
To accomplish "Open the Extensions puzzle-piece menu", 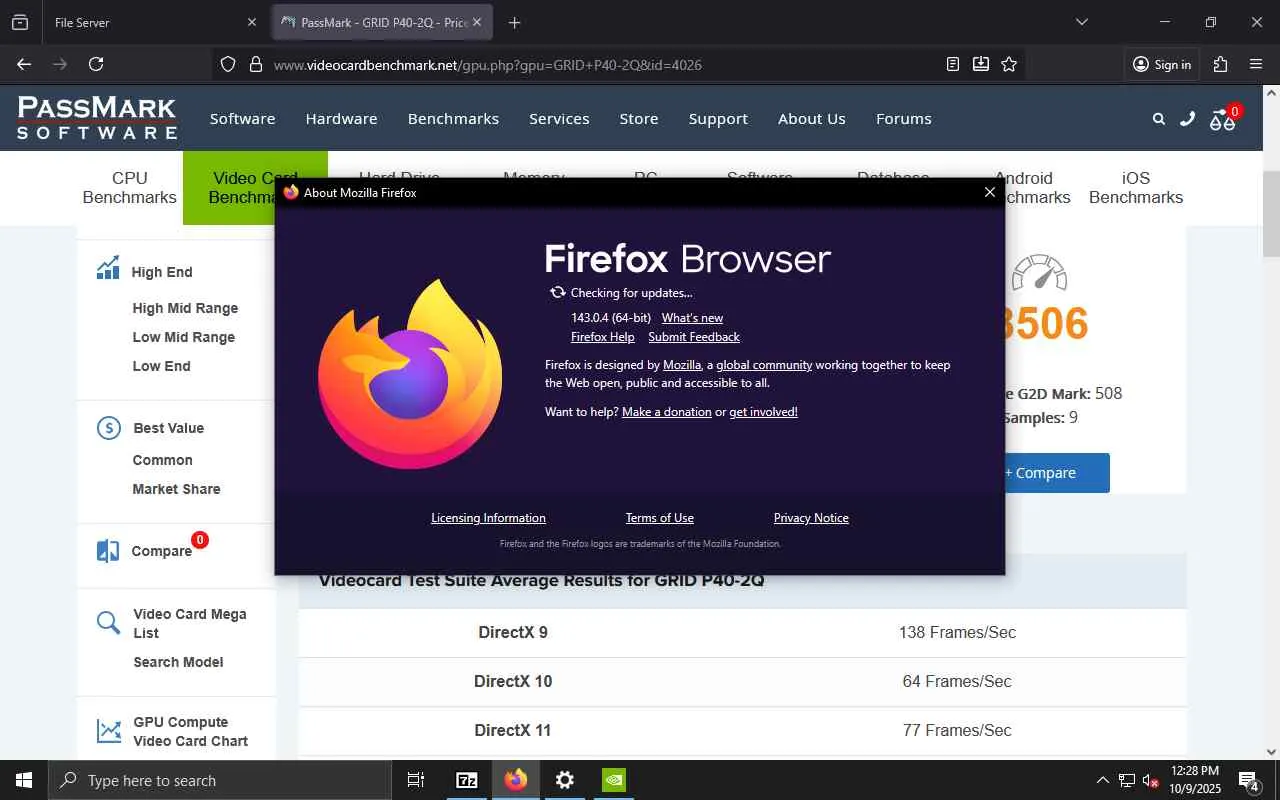I will 1220,64.
